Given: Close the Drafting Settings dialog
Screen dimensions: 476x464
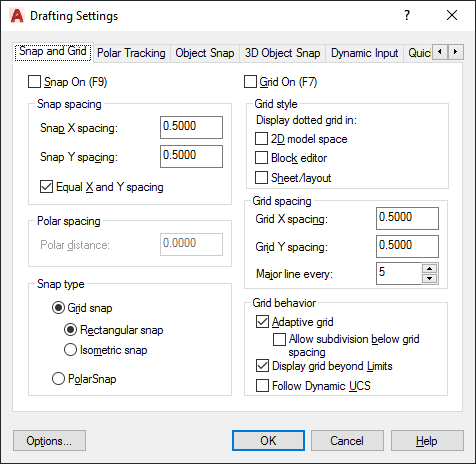Looking at the screenshot, I should click(x=452, y=15).
